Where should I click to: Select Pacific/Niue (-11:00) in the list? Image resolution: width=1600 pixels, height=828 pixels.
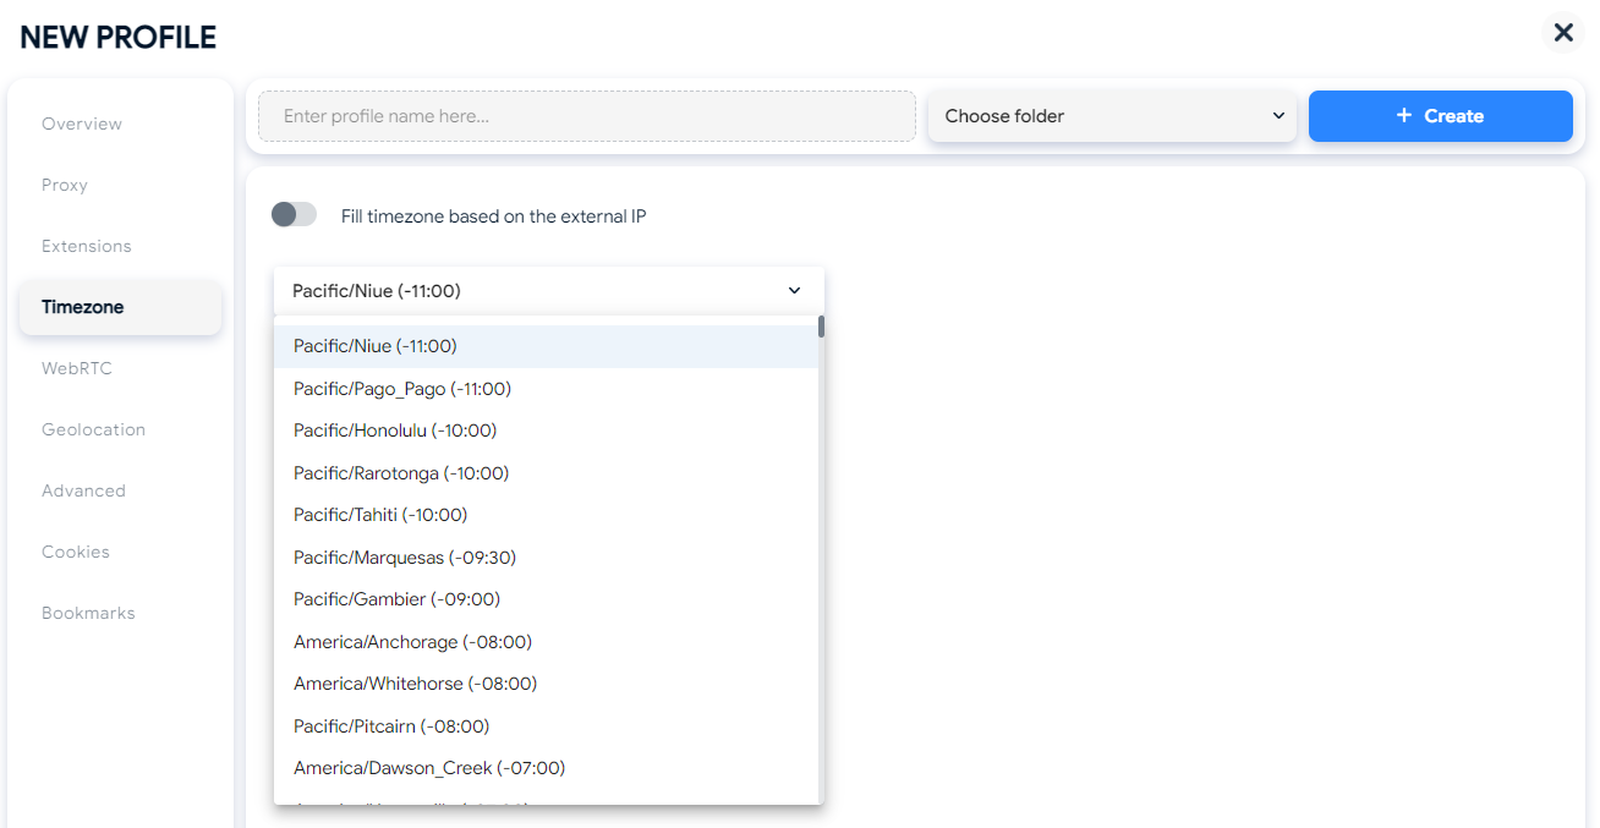[546, 346]
